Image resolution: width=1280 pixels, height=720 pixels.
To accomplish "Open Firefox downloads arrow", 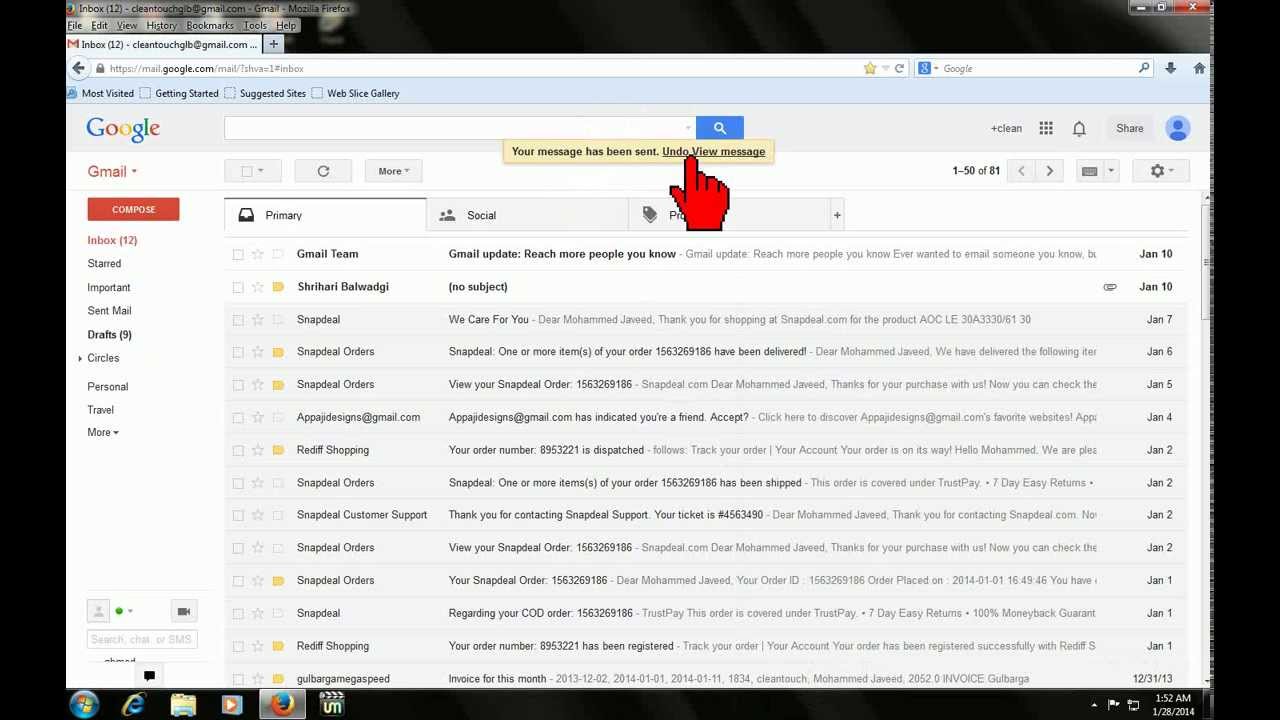I will pyautogui.click(x=1170, y=68).
